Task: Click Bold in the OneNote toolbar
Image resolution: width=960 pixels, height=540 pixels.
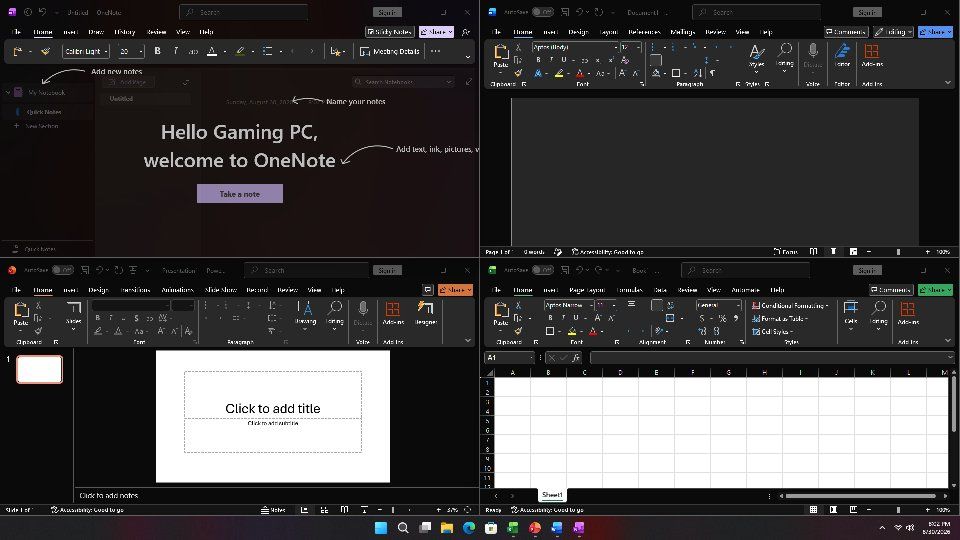Action: click(157, 51)
